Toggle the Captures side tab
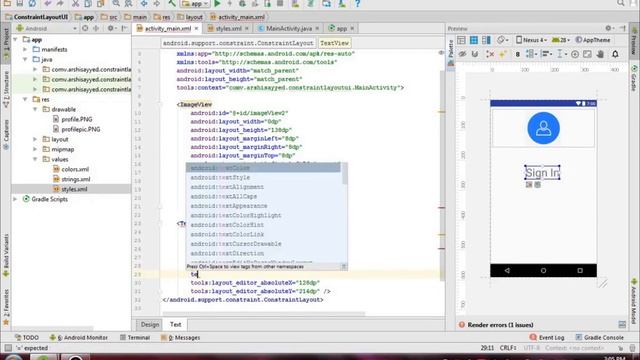 coord(6,135)
